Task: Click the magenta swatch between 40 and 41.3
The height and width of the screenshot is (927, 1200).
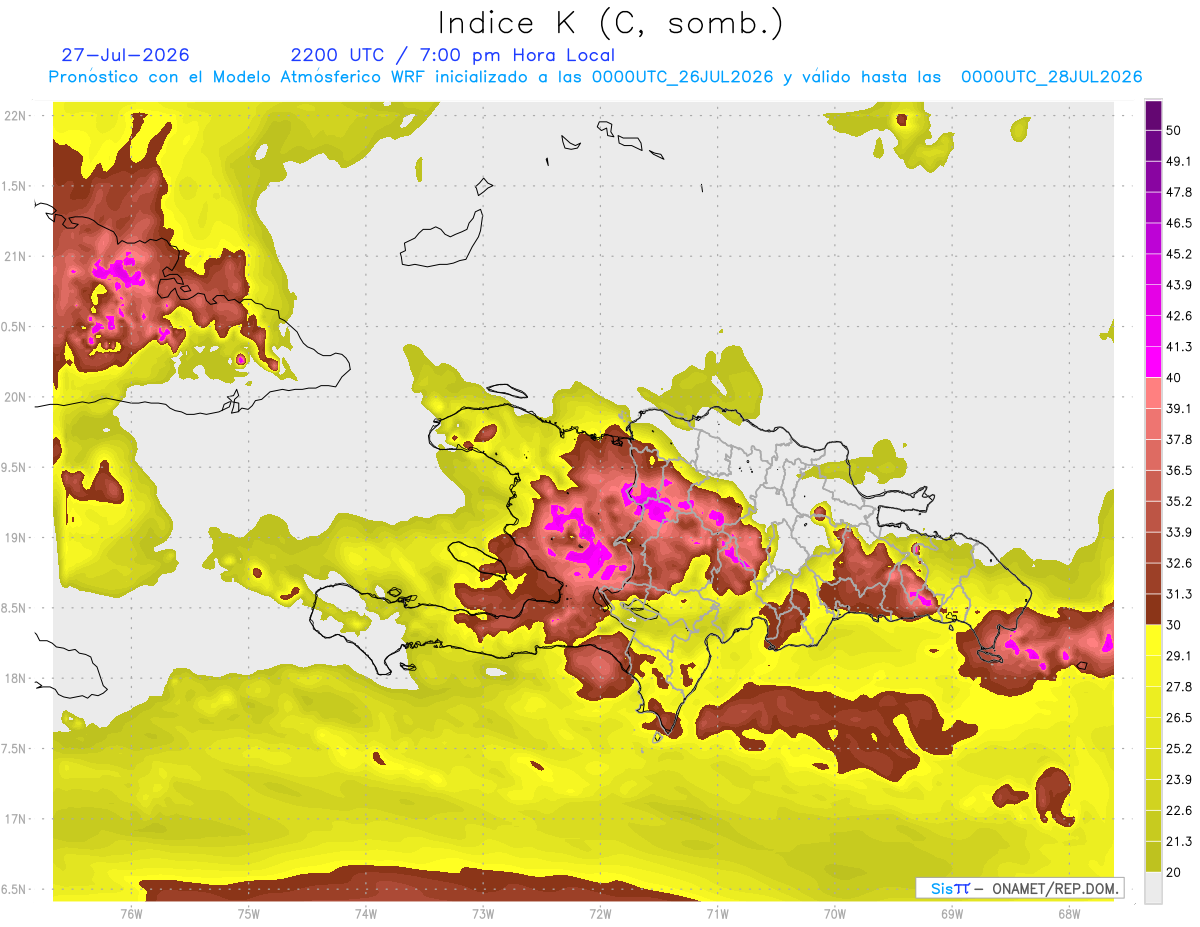Action: tap(1154, 362)
